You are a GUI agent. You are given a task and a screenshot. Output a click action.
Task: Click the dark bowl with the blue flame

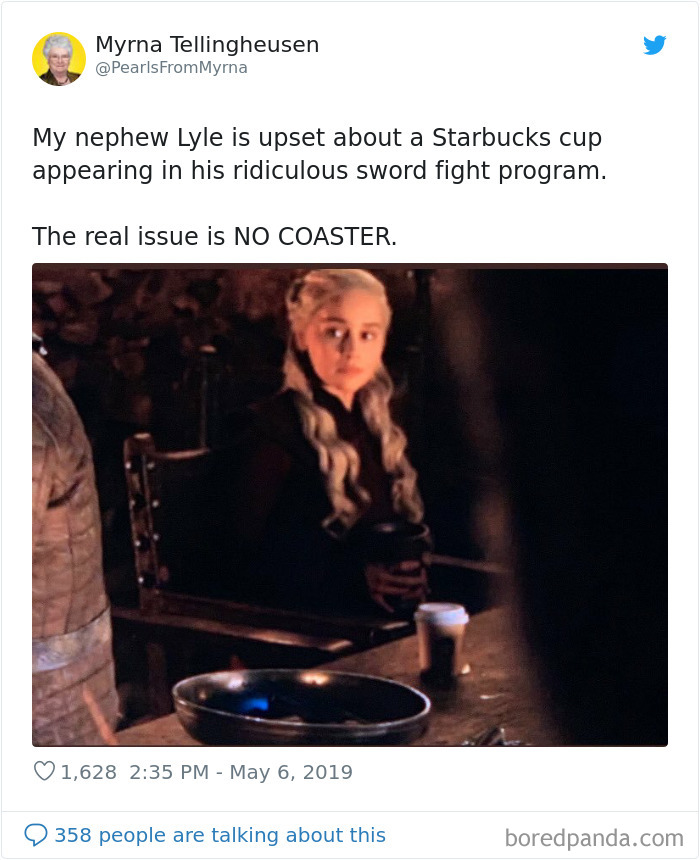[x=301, y=706]
